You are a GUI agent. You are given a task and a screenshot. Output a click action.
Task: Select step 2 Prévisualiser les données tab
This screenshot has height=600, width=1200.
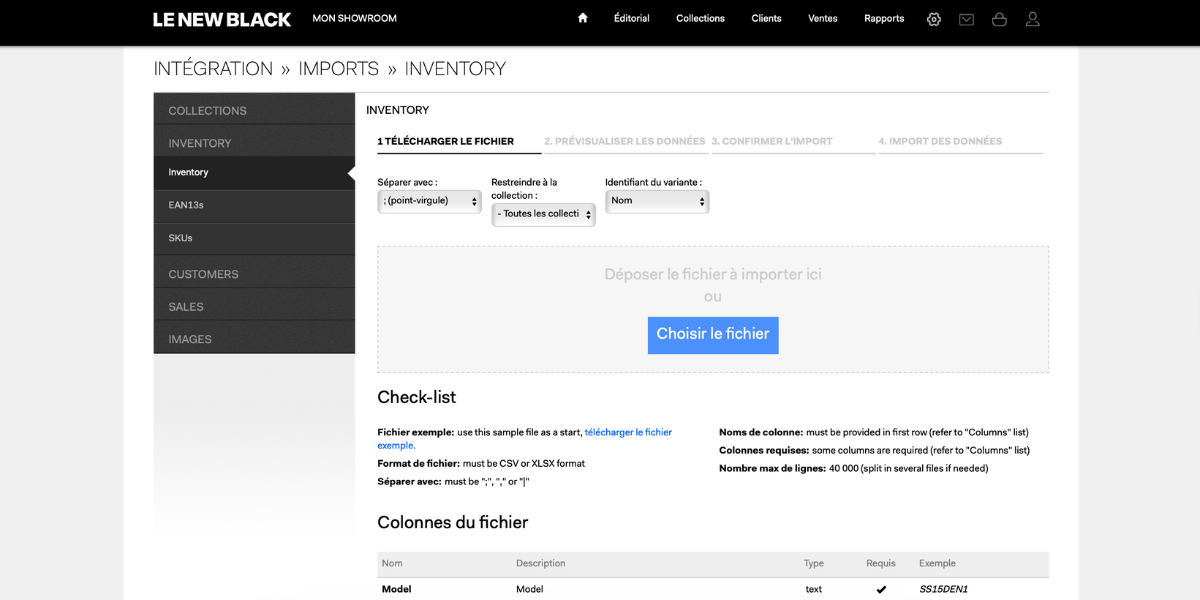[625, 142]
